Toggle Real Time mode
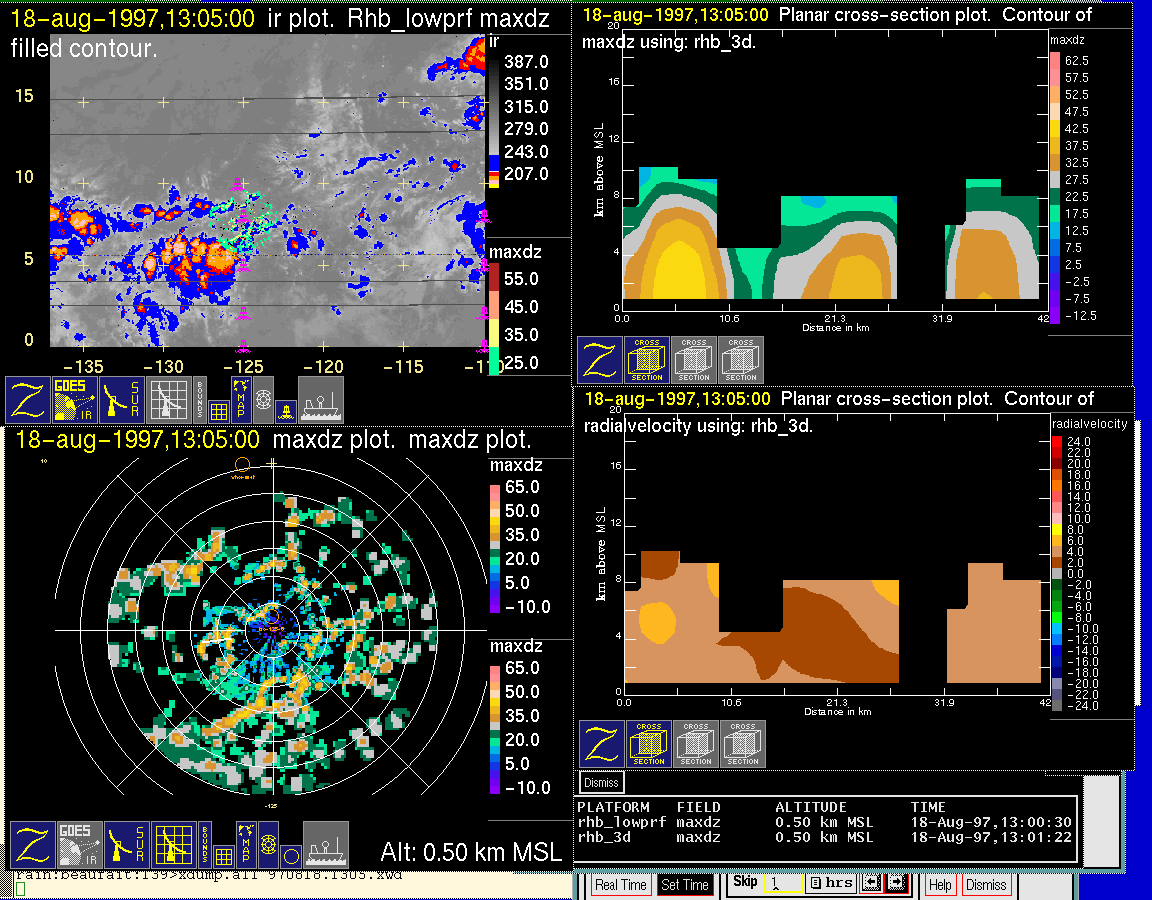 pyautogui.click(x=620, y=885)
